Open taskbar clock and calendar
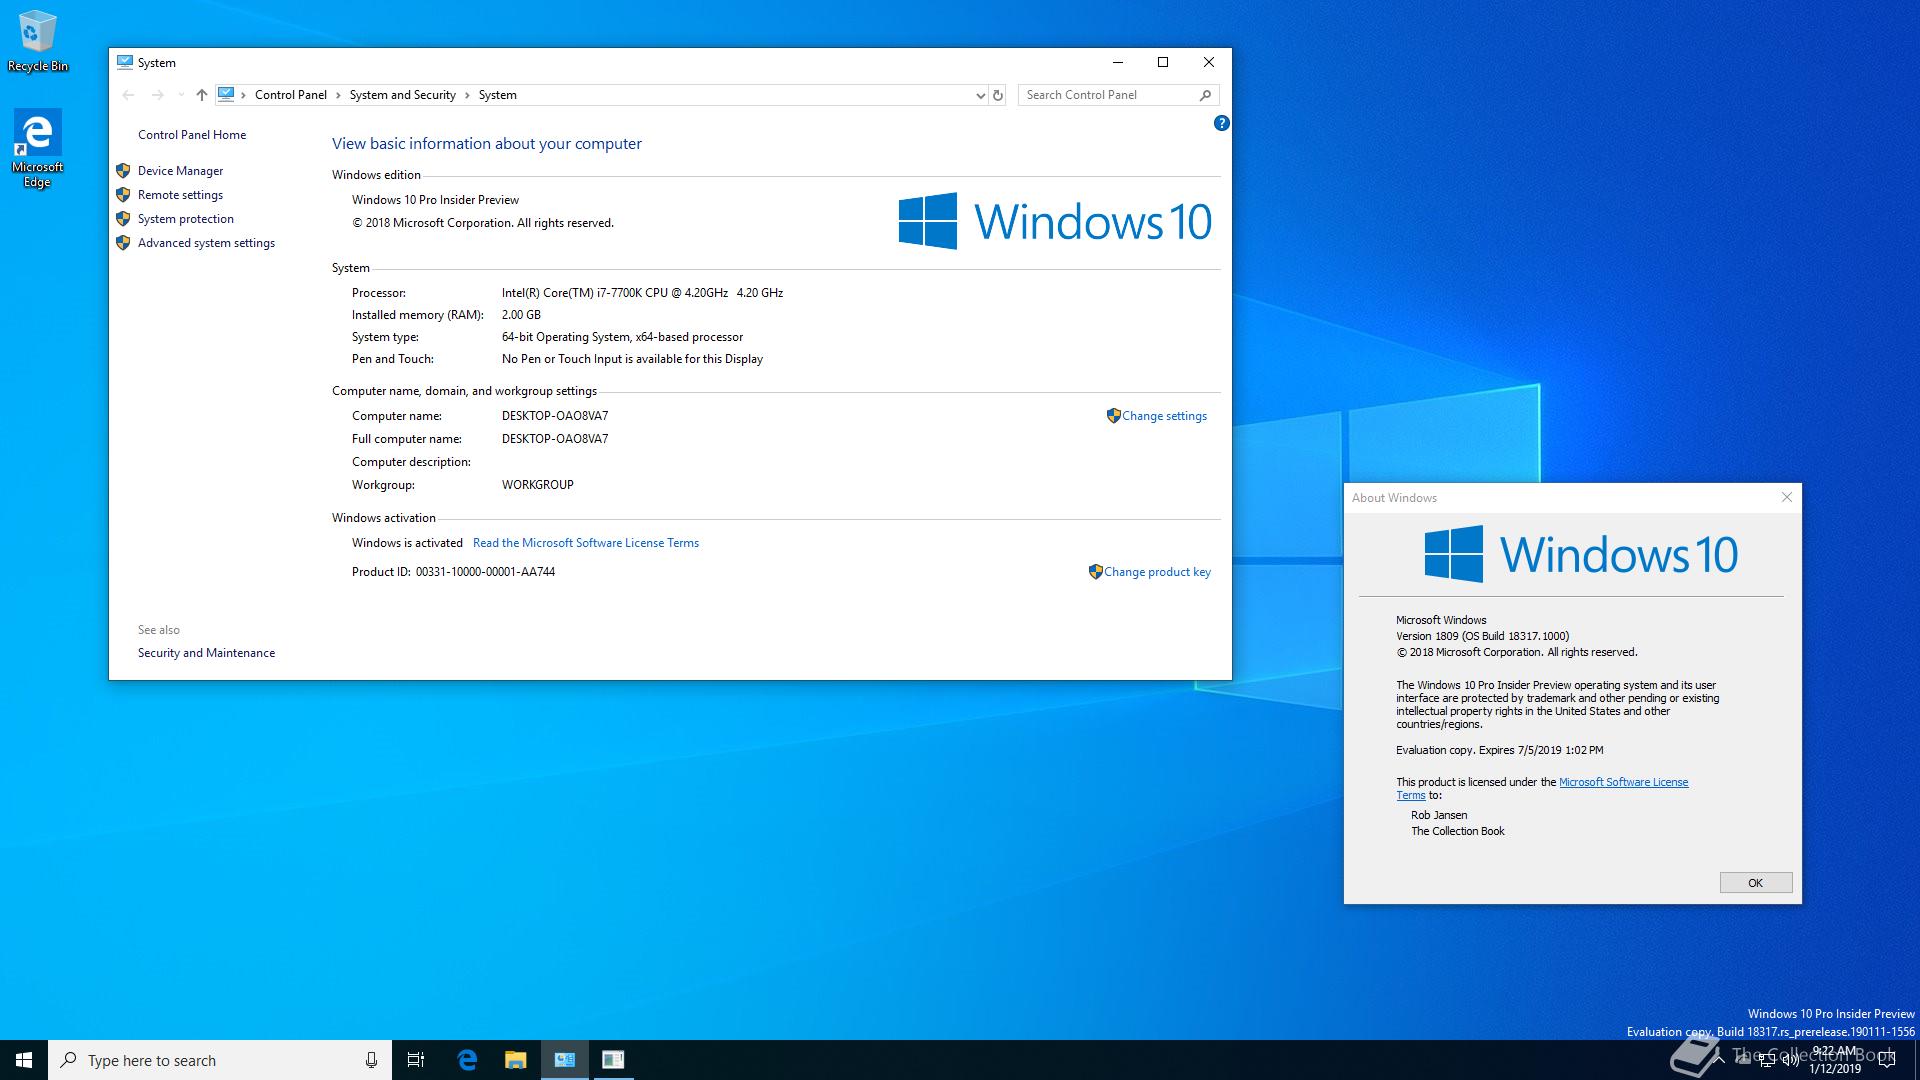This screenshot has height=1080, width=1920. point(1835,1060)
